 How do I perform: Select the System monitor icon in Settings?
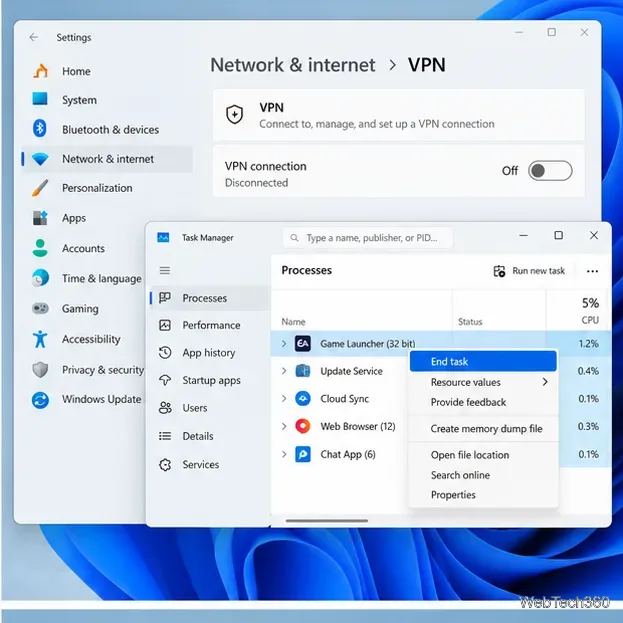pos(40,99)
